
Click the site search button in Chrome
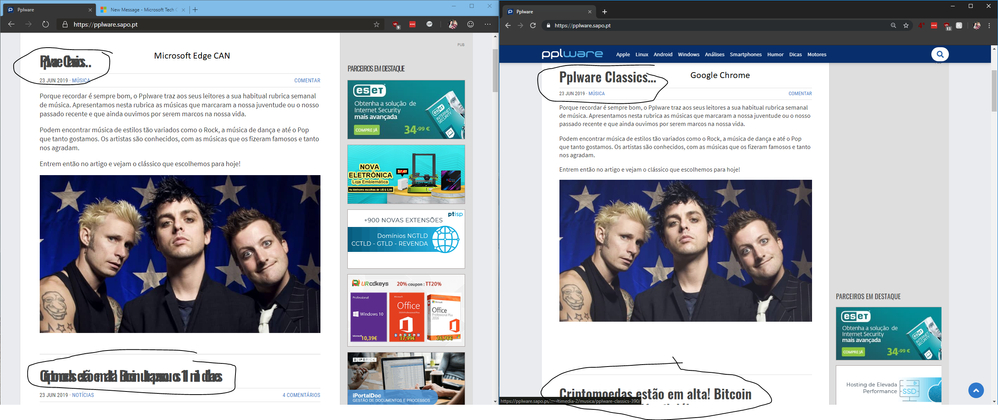(x=939, y=54)
